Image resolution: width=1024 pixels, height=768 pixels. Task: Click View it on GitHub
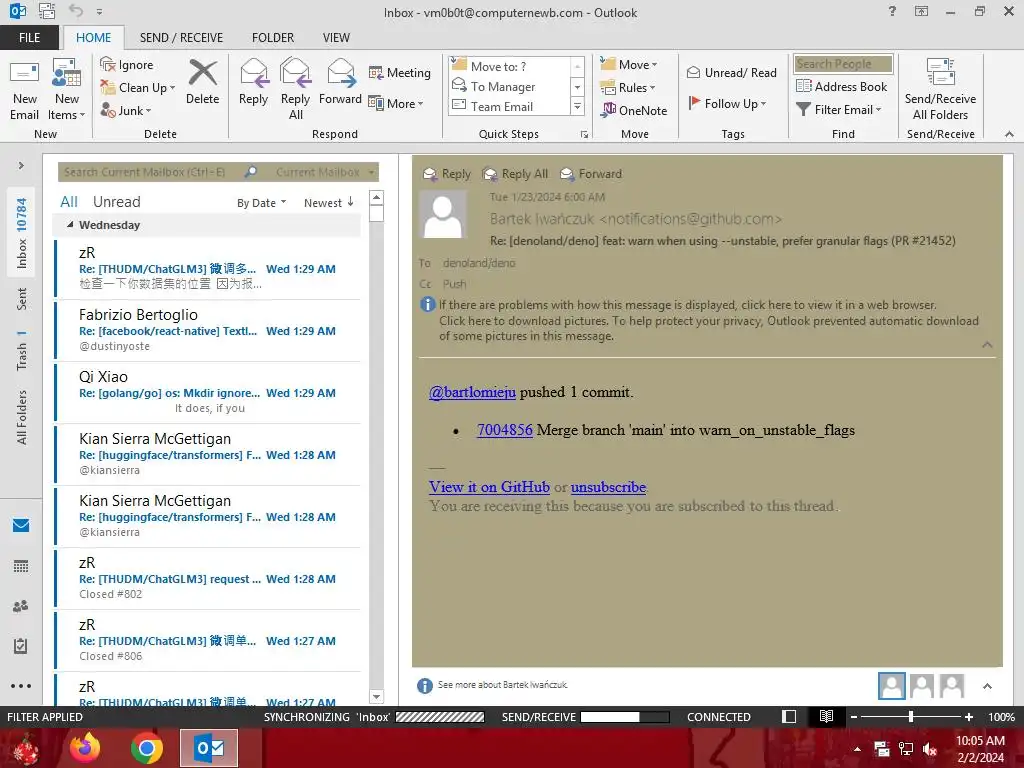pyautogui.click(x=489, y=487)
